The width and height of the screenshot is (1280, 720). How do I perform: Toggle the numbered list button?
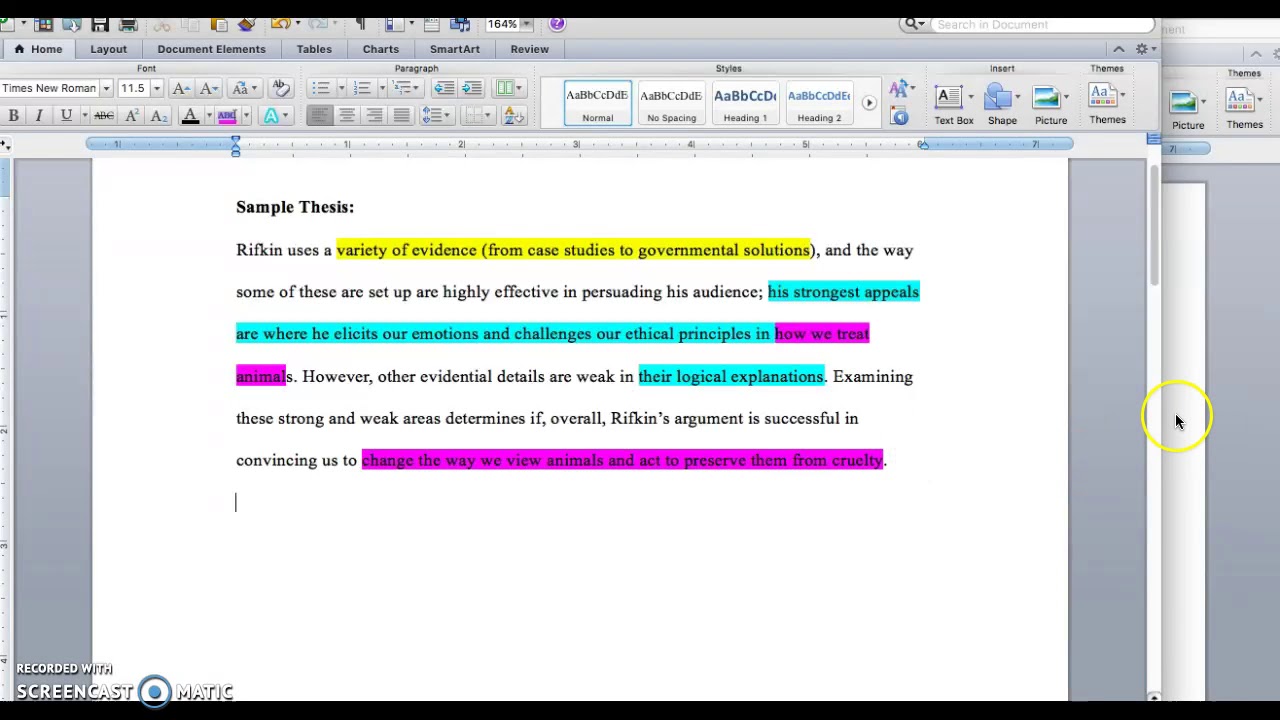(362, 88)
